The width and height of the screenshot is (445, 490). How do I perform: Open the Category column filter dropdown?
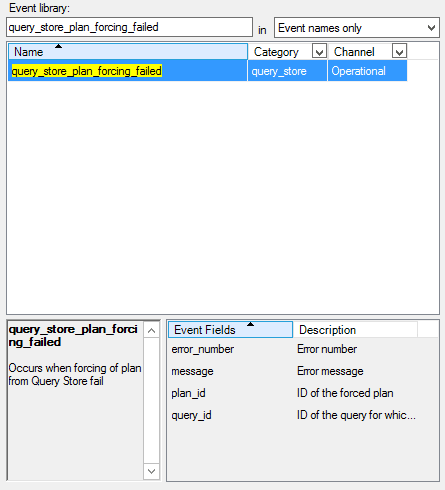[319, 52]
